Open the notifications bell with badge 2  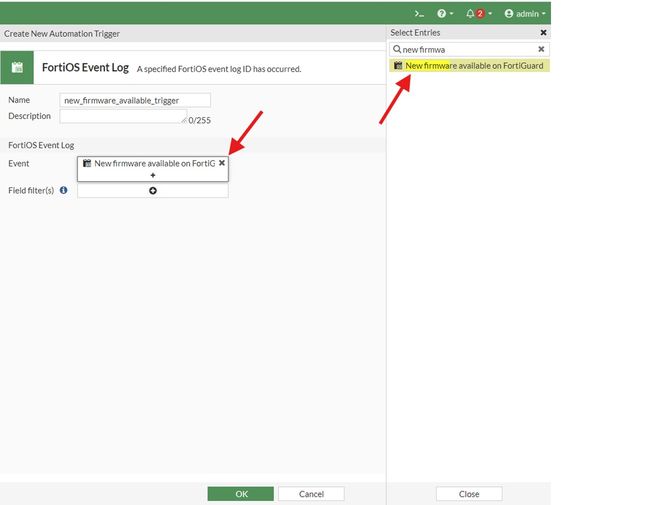478,14
